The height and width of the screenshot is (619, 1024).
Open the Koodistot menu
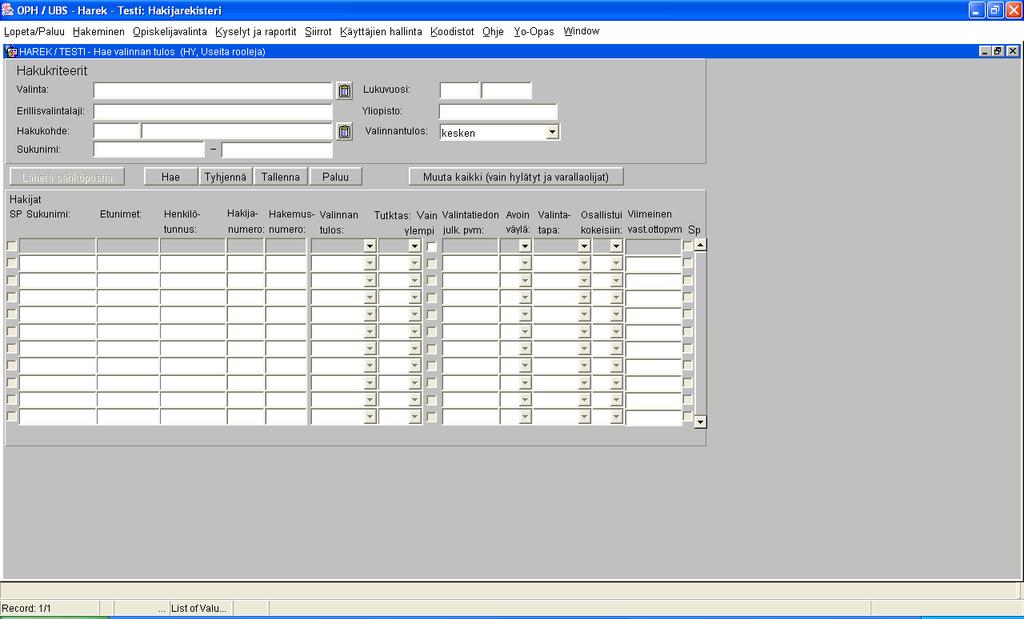[x=452, y=31]
